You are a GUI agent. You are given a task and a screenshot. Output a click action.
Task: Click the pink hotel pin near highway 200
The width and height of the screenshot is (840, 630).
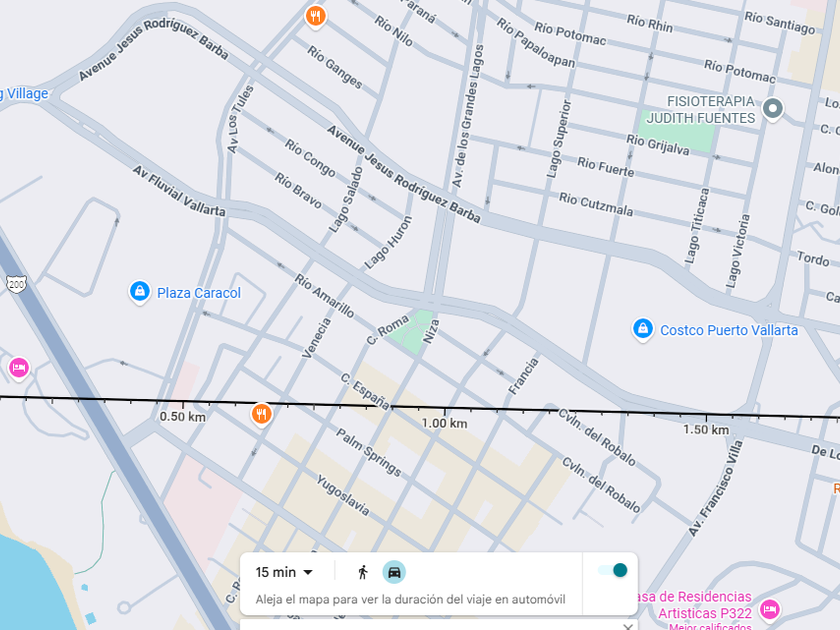coord(19,368)
